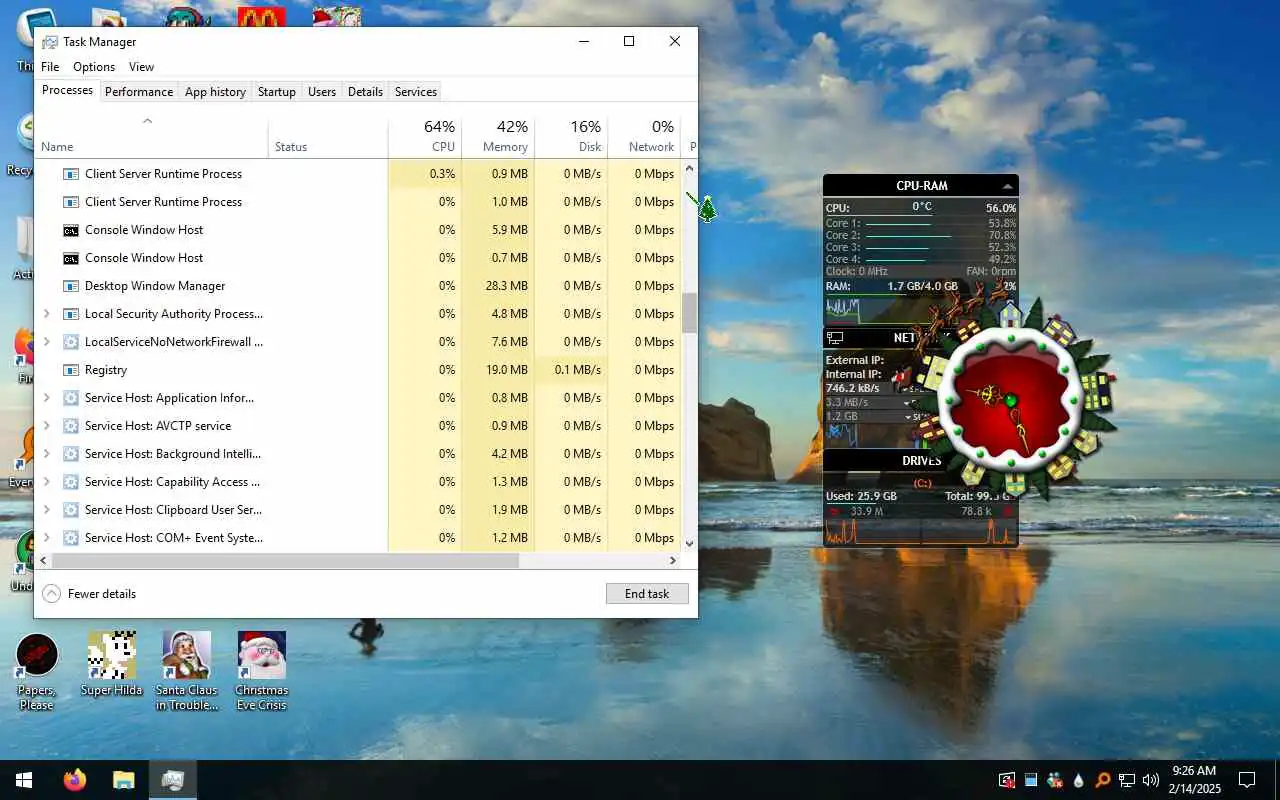Launch the Super Hilda desktop icon
1280x800 pixels.
pyautogui.click(x=111, y=663)
